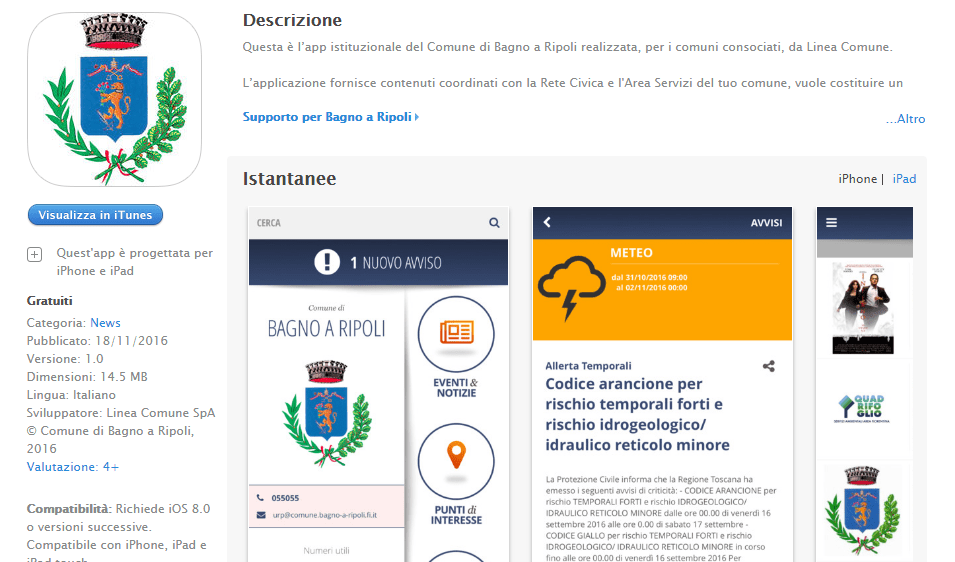The height and width of the screenshot is (562, 955).
Task: Click the coat of arms thumbnail in third screenshot
Action: click(x=862, y=510)
